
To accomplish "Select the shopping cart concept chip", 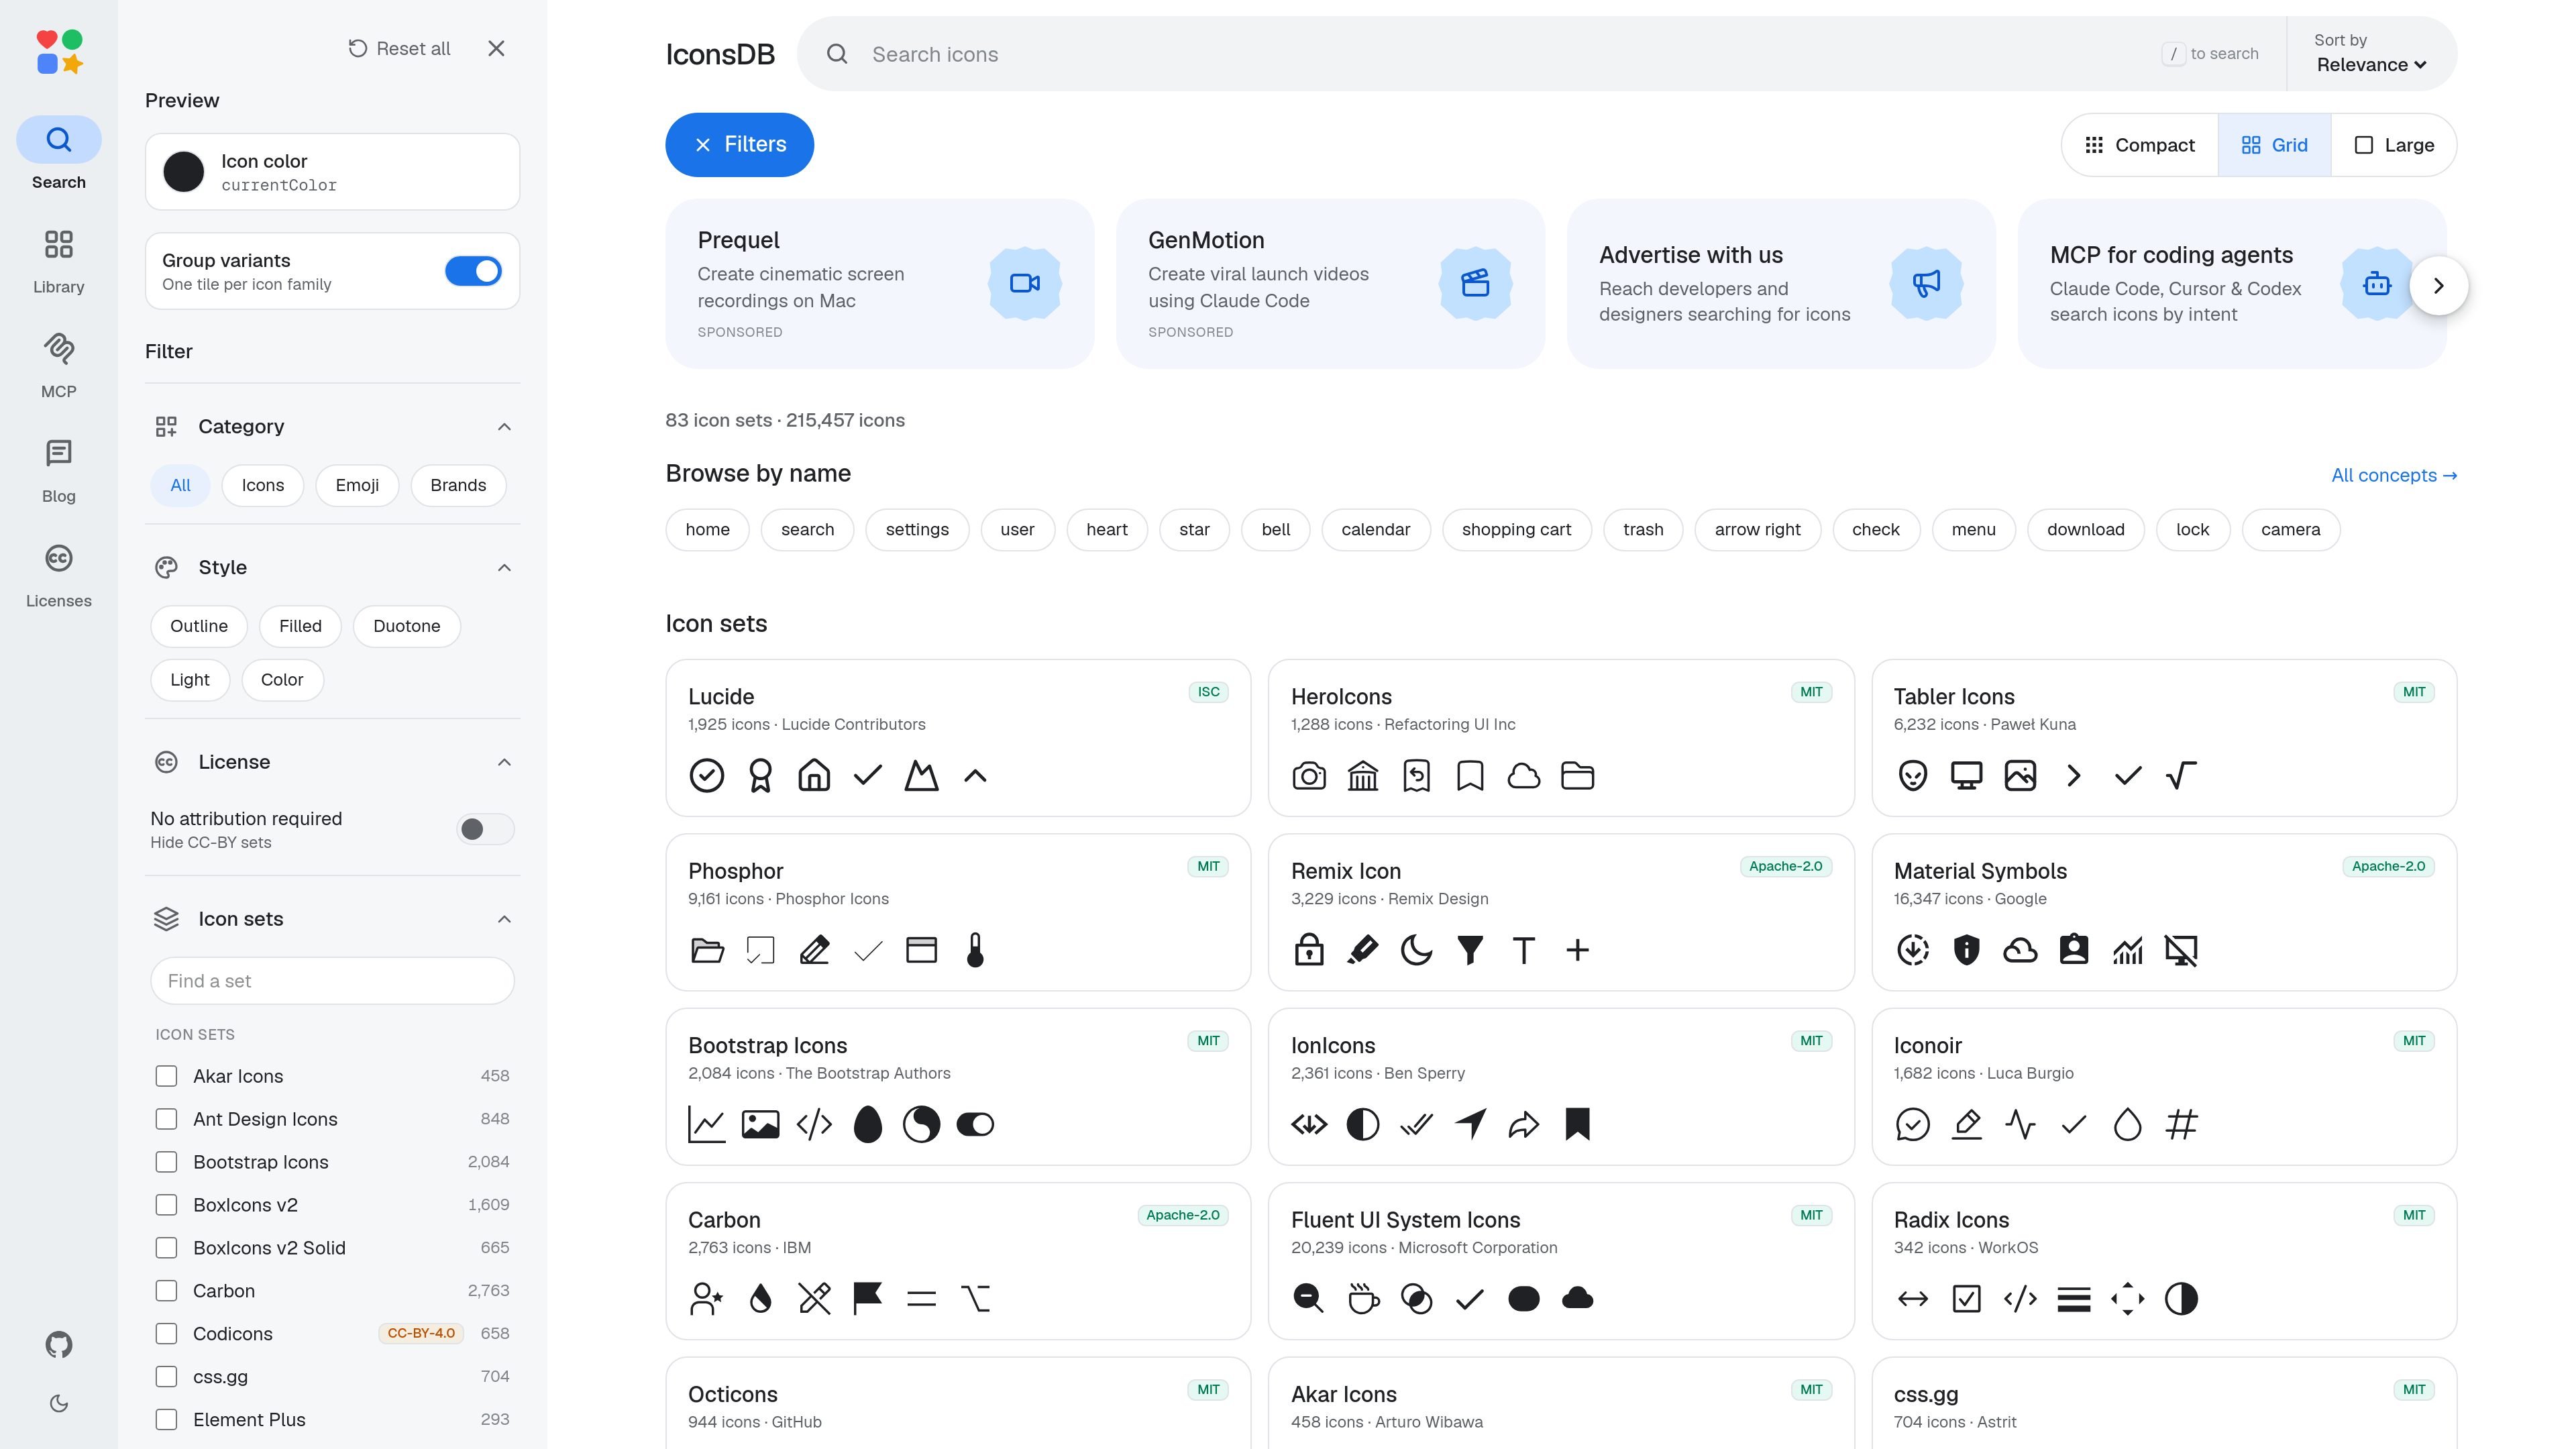I will pyautogui.click(x=1516, y=529).
